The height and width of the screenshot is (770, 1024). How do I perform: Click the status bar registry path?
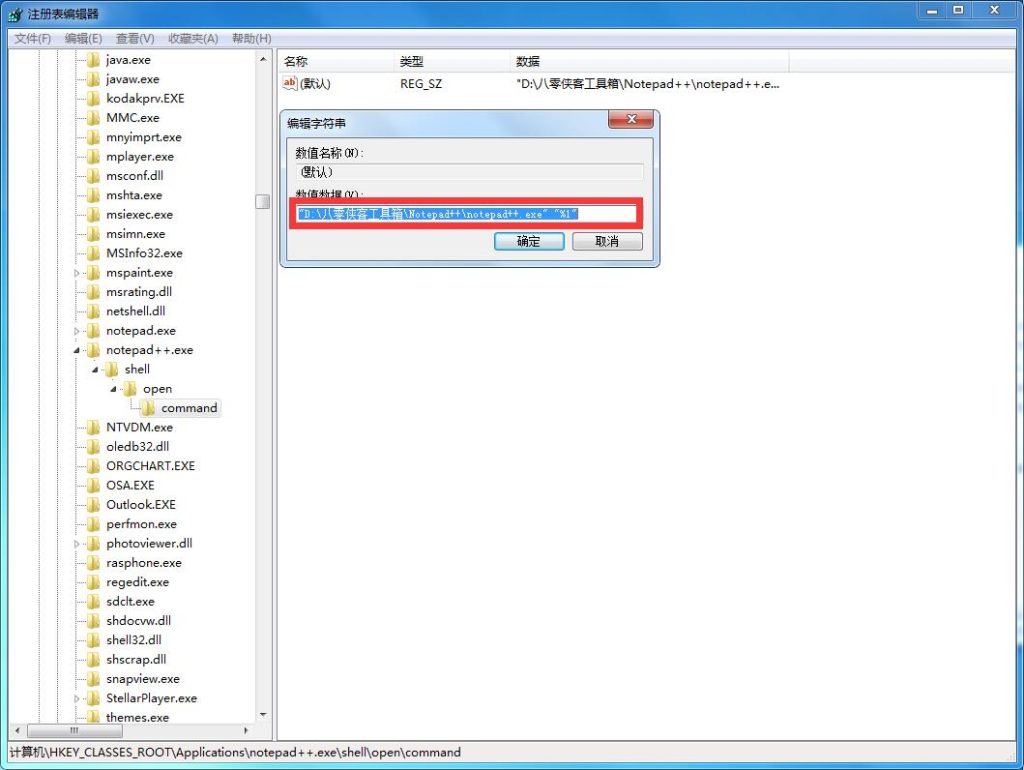(235, 752)
